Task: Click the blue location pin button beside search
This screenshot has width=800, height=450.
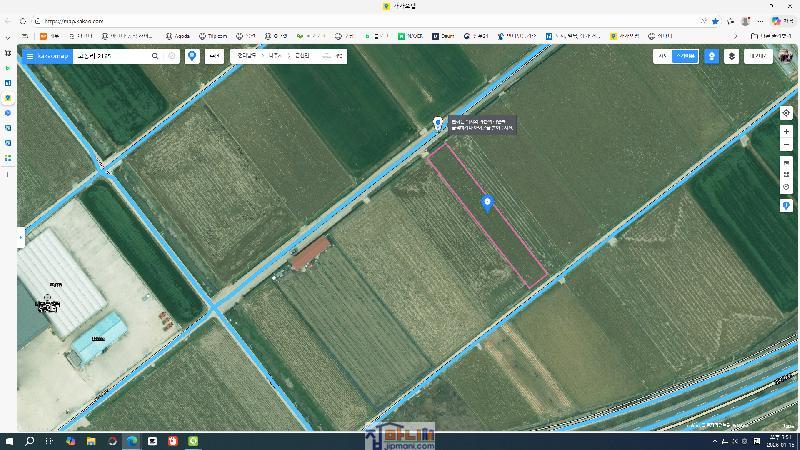Action: click(192, 56)
